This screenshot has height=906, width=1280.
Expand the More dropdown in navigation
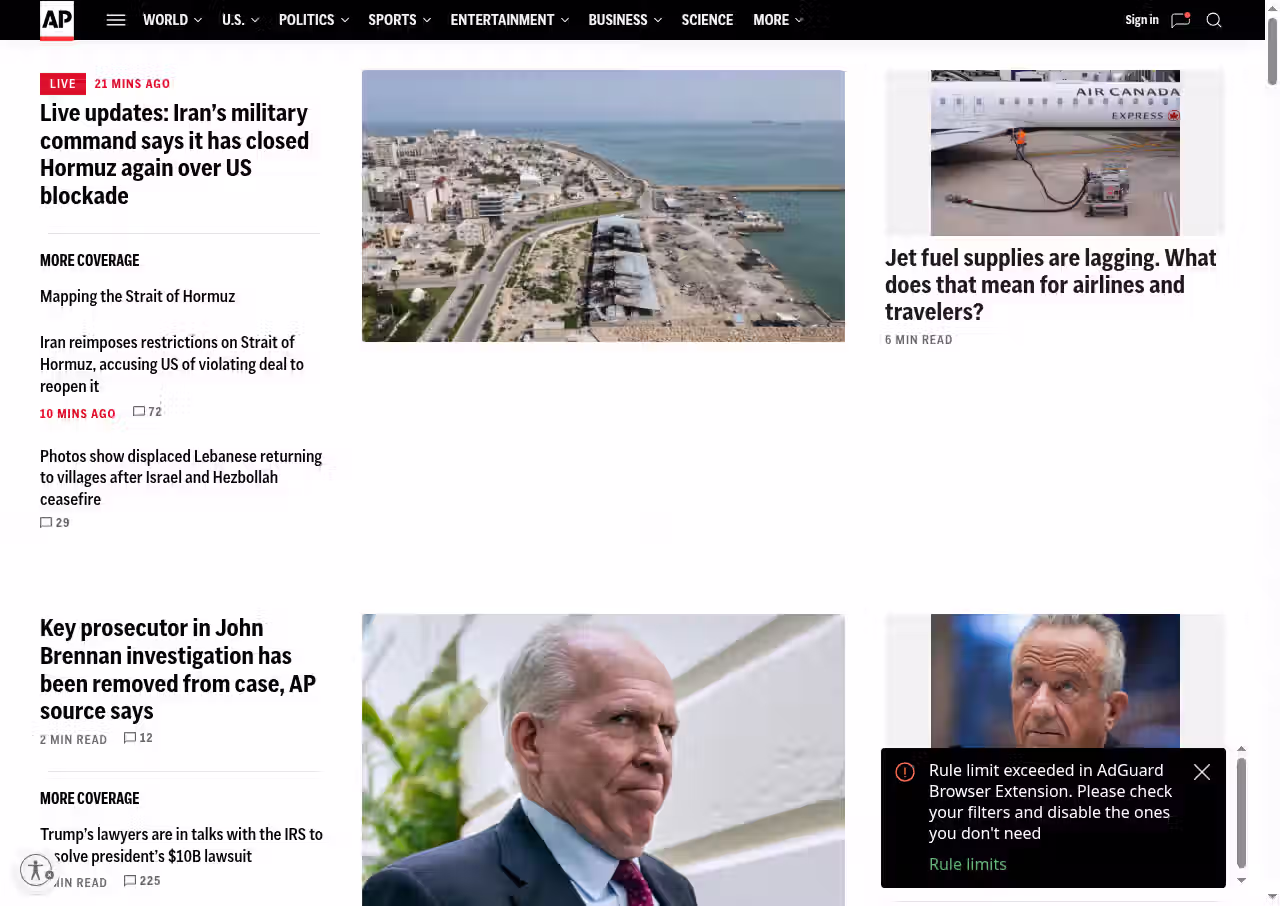pyautogui.click(x=777, y=20)
